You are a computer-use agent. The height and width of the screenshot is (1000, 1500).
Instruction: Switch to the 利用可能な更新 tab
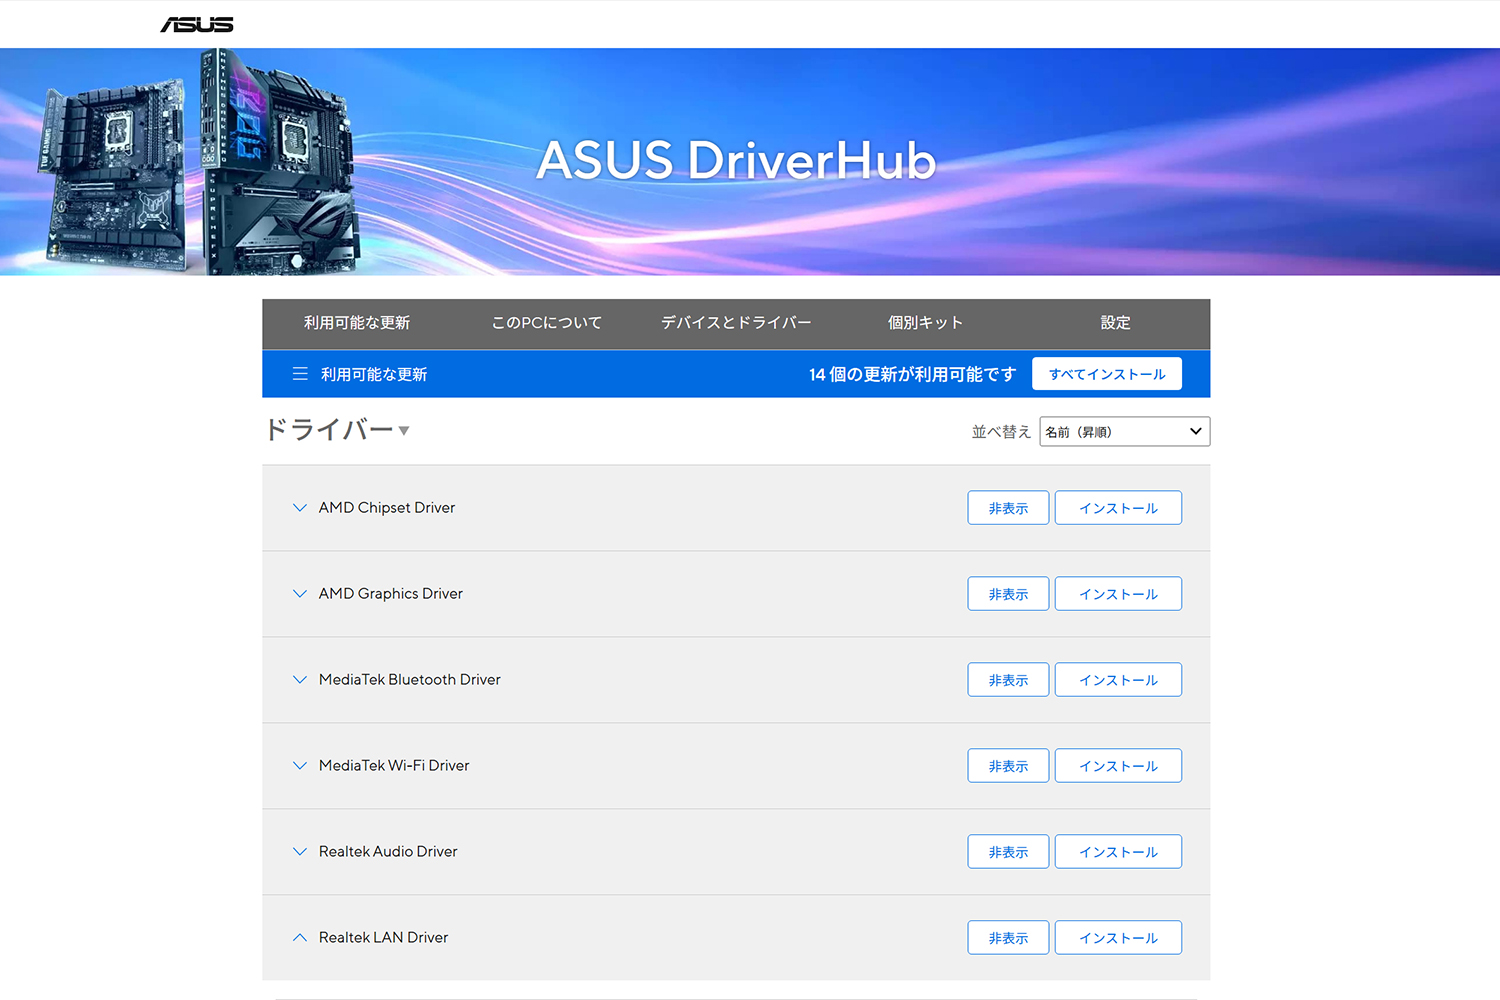[x=357, y=323]
